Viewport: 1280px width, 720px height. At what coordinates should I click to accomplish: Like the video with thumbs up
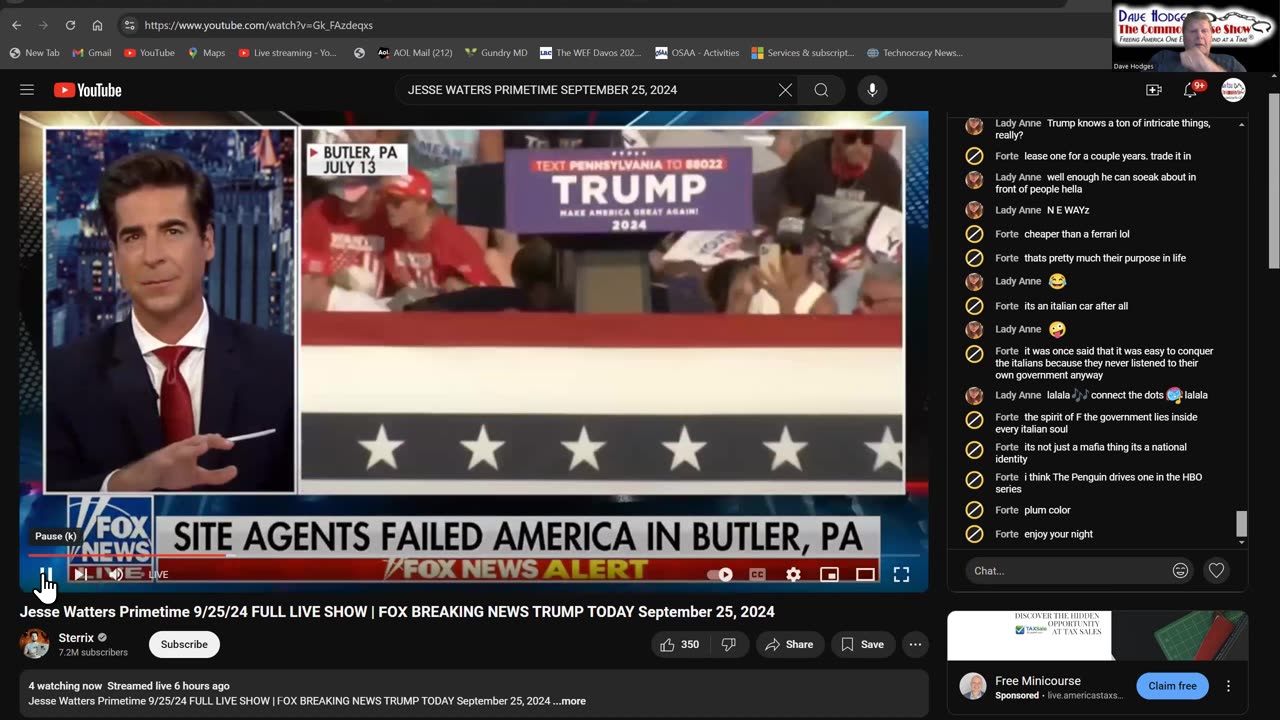click(679, 645)
